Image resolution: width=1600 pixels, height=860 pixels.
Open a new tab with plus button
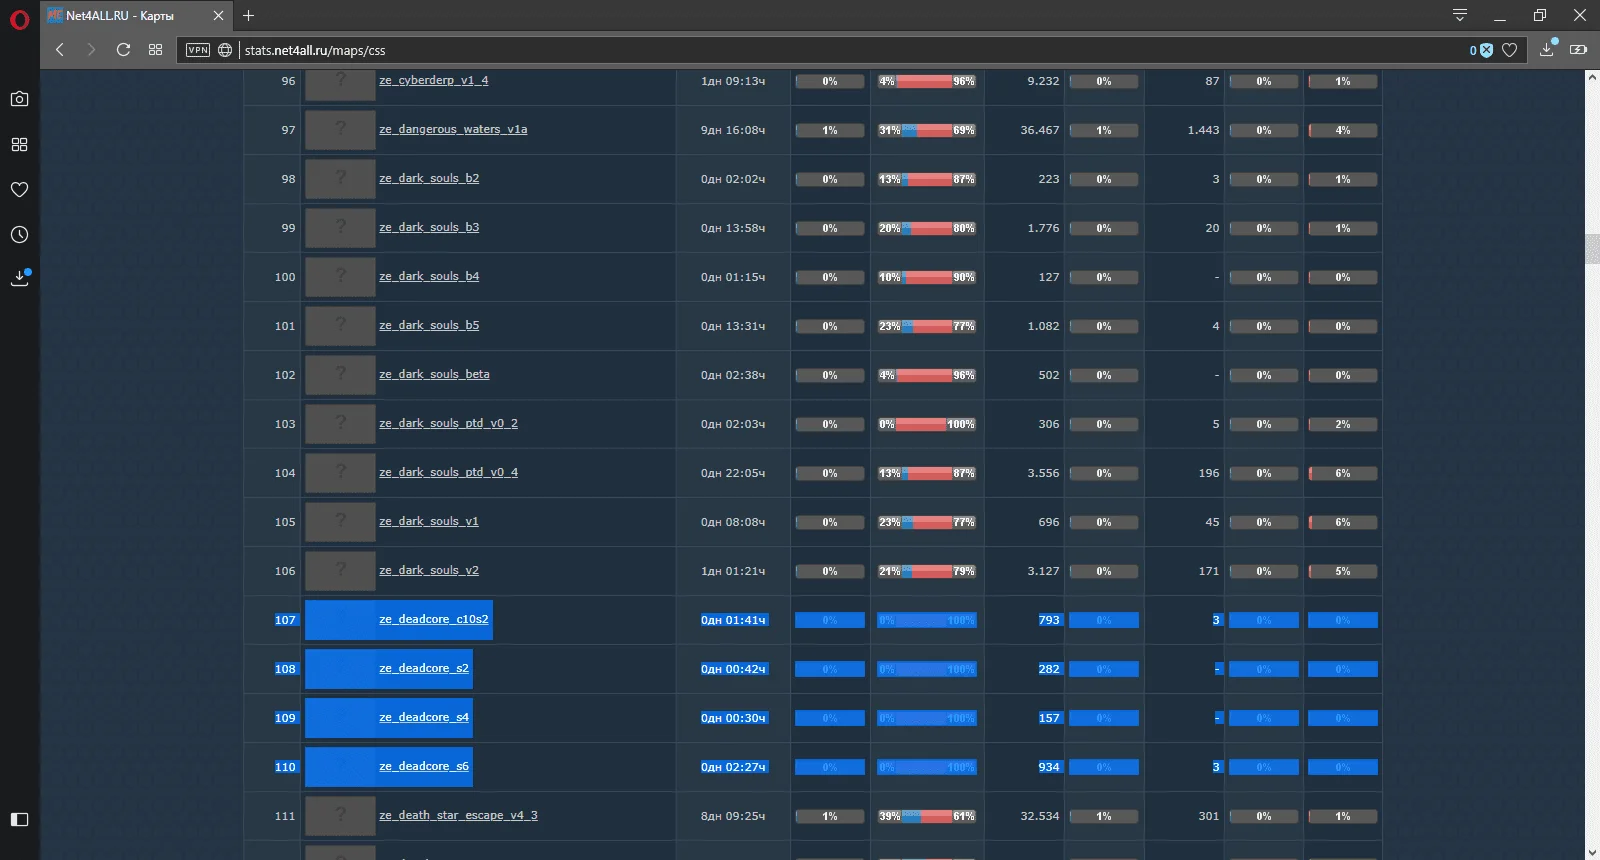pyautogui.click(x=249, y=16)
